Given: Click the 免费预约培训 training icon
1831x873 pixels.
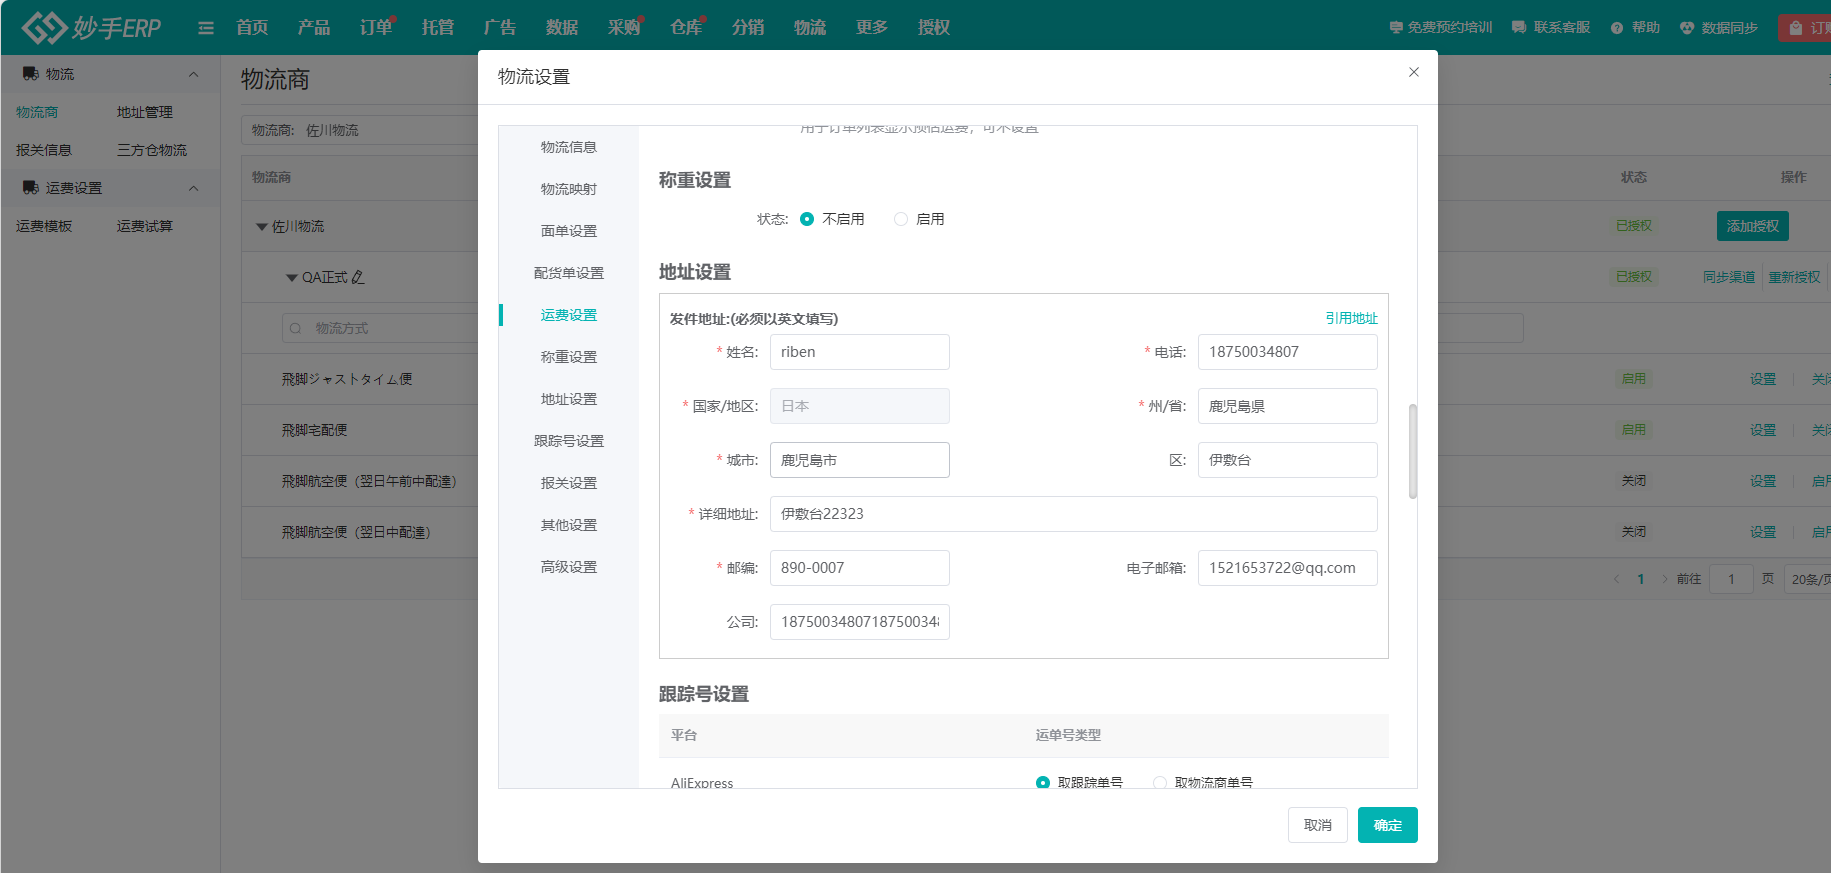Looking at the screenshot, I should point(1396,28).
